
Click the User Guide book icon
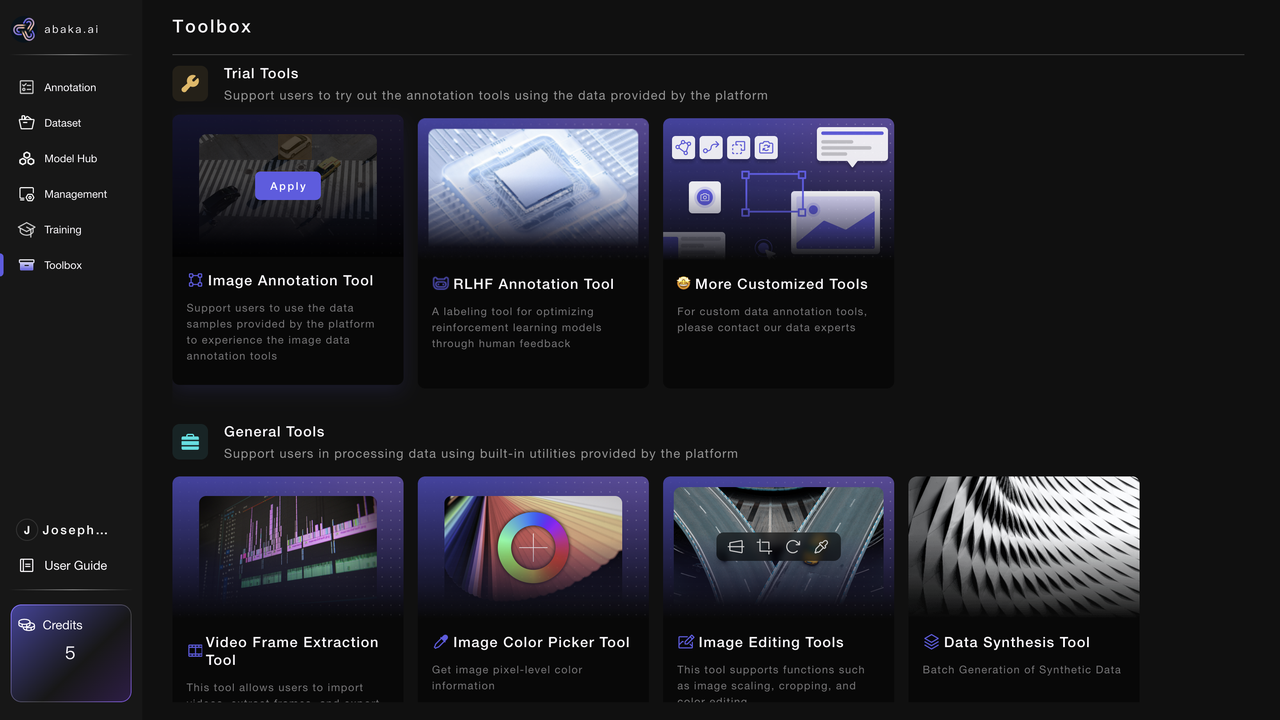pyautogui.click(x=27, y=566)
